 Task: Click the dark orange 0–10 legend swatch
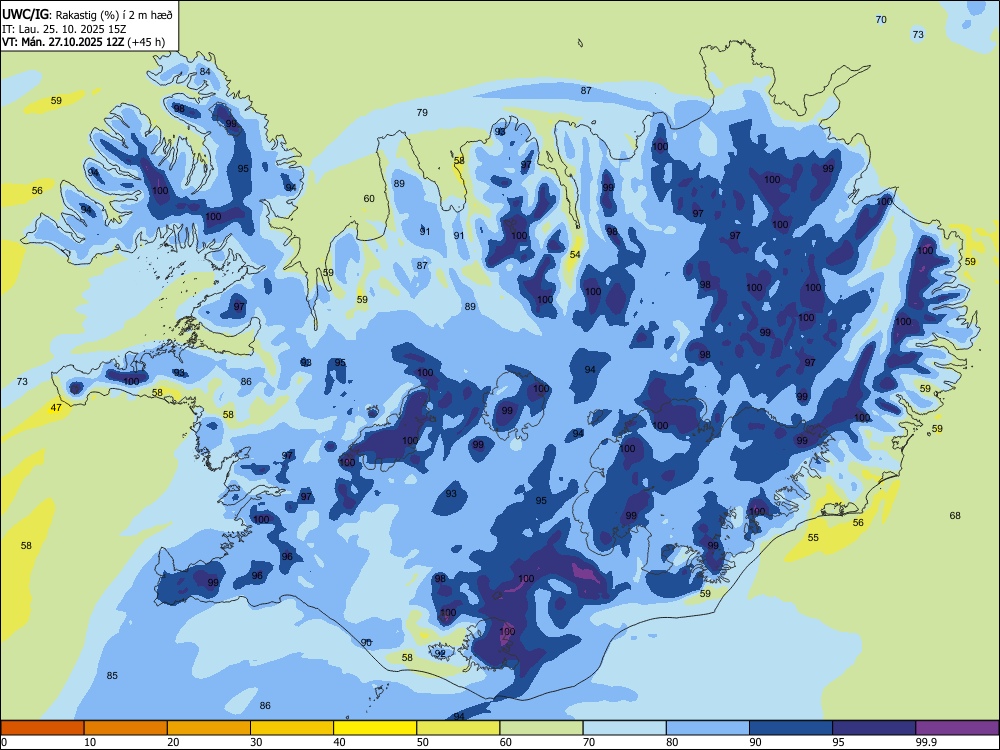(42, 728)
